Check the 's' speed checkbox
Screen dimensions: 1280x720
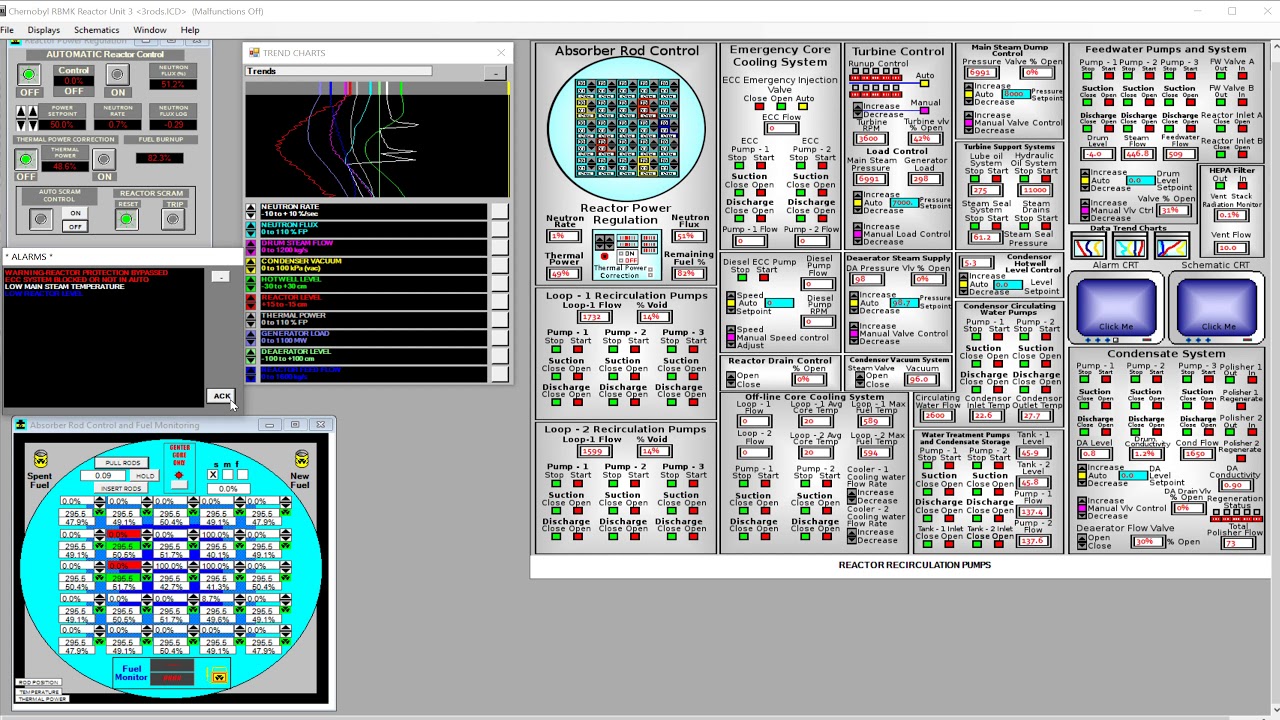click(x=213, y=474)
